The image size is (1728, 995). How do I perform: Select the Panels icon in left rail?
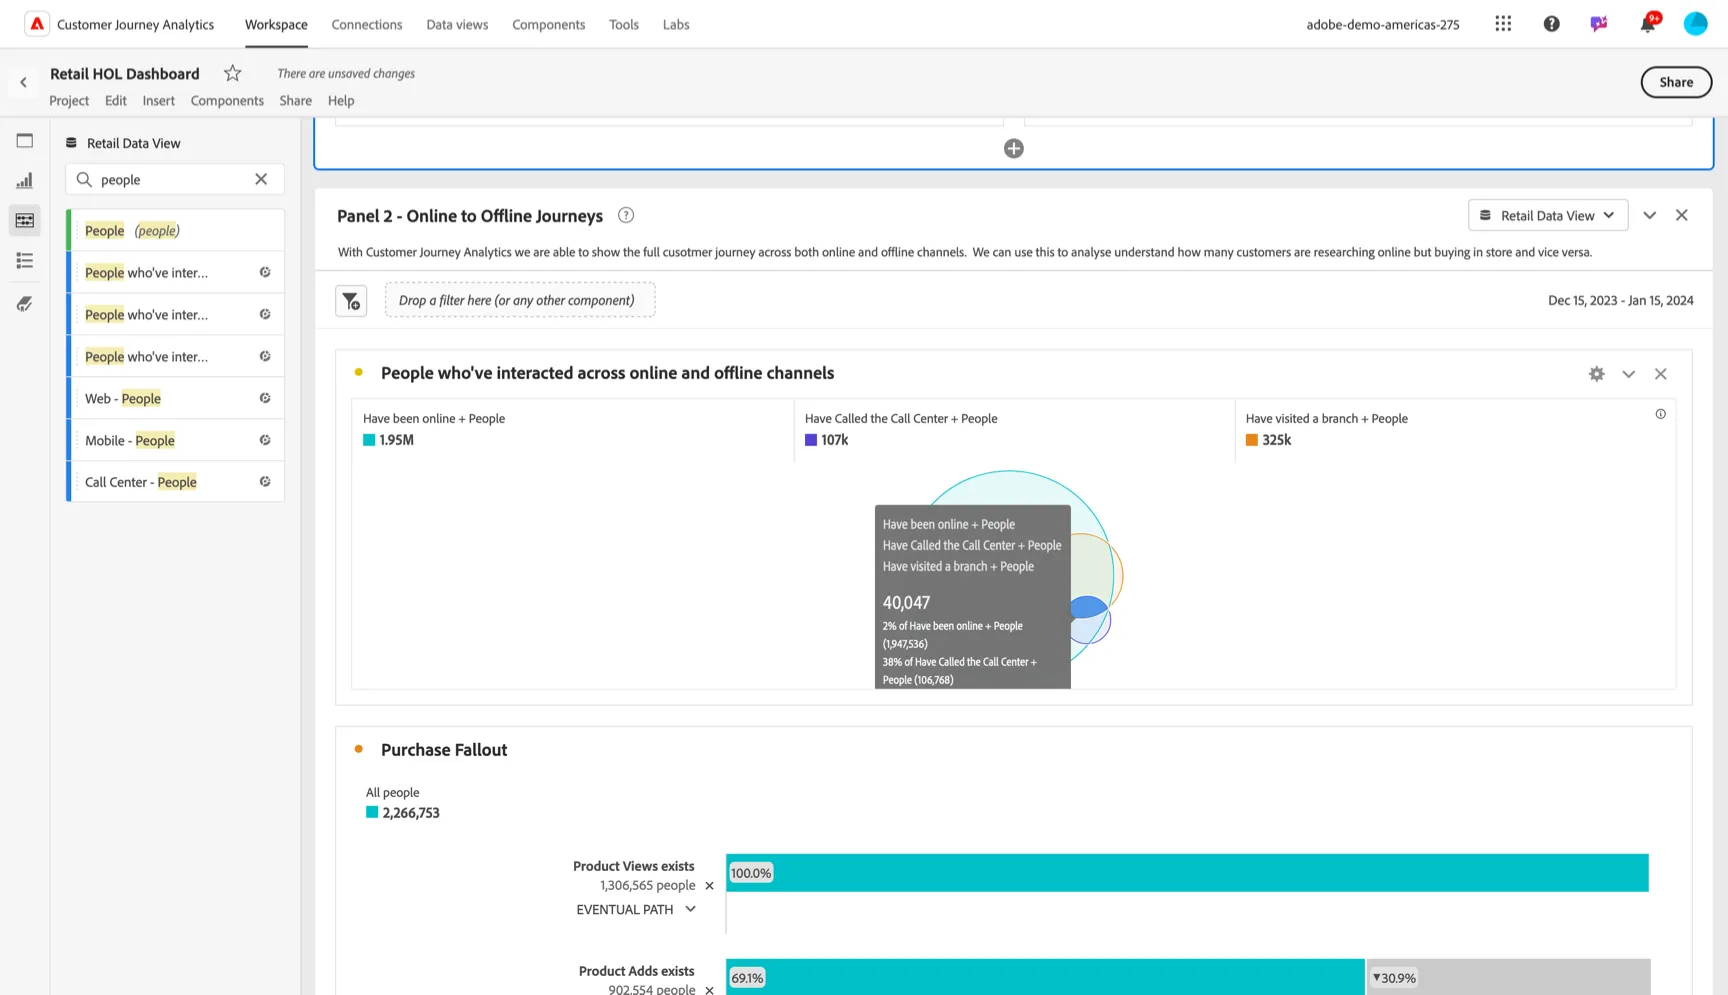25,141
